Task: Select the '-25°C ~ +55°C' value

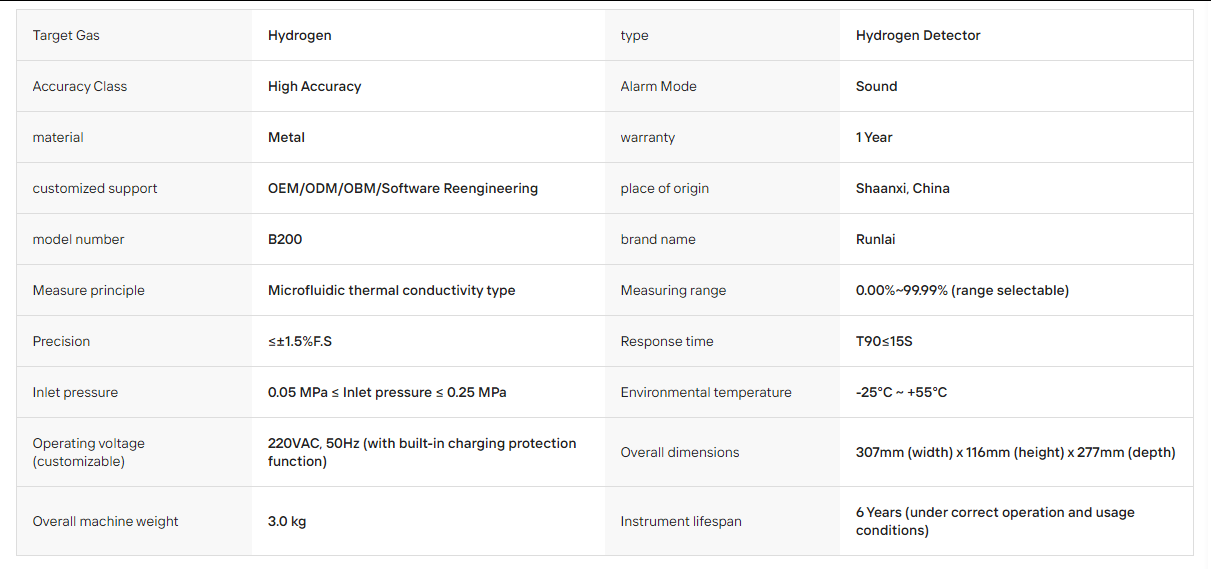Action: 902,392
